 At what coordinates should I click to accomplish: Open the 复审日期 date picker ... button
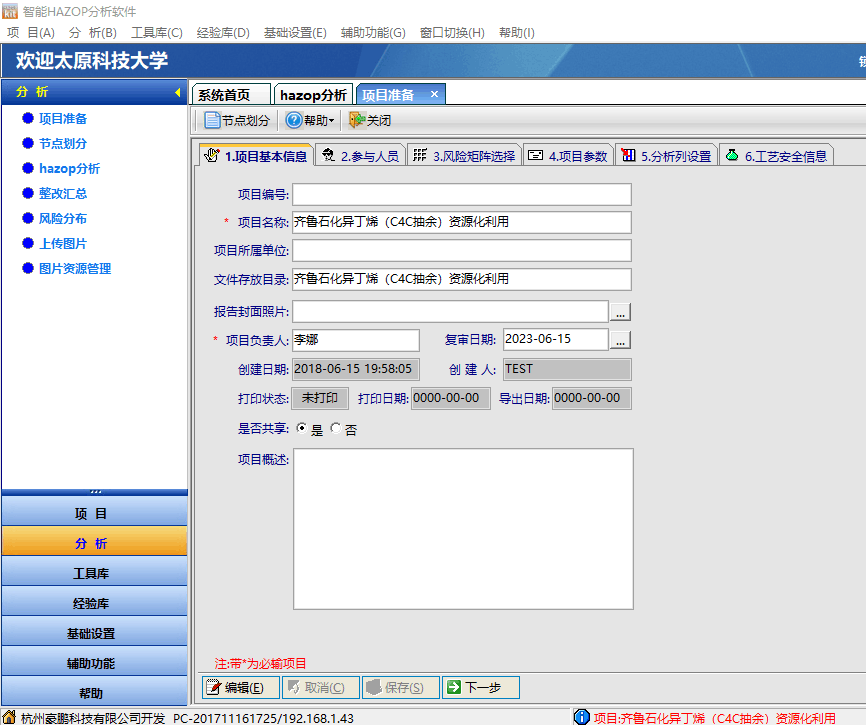pos(620,340)
